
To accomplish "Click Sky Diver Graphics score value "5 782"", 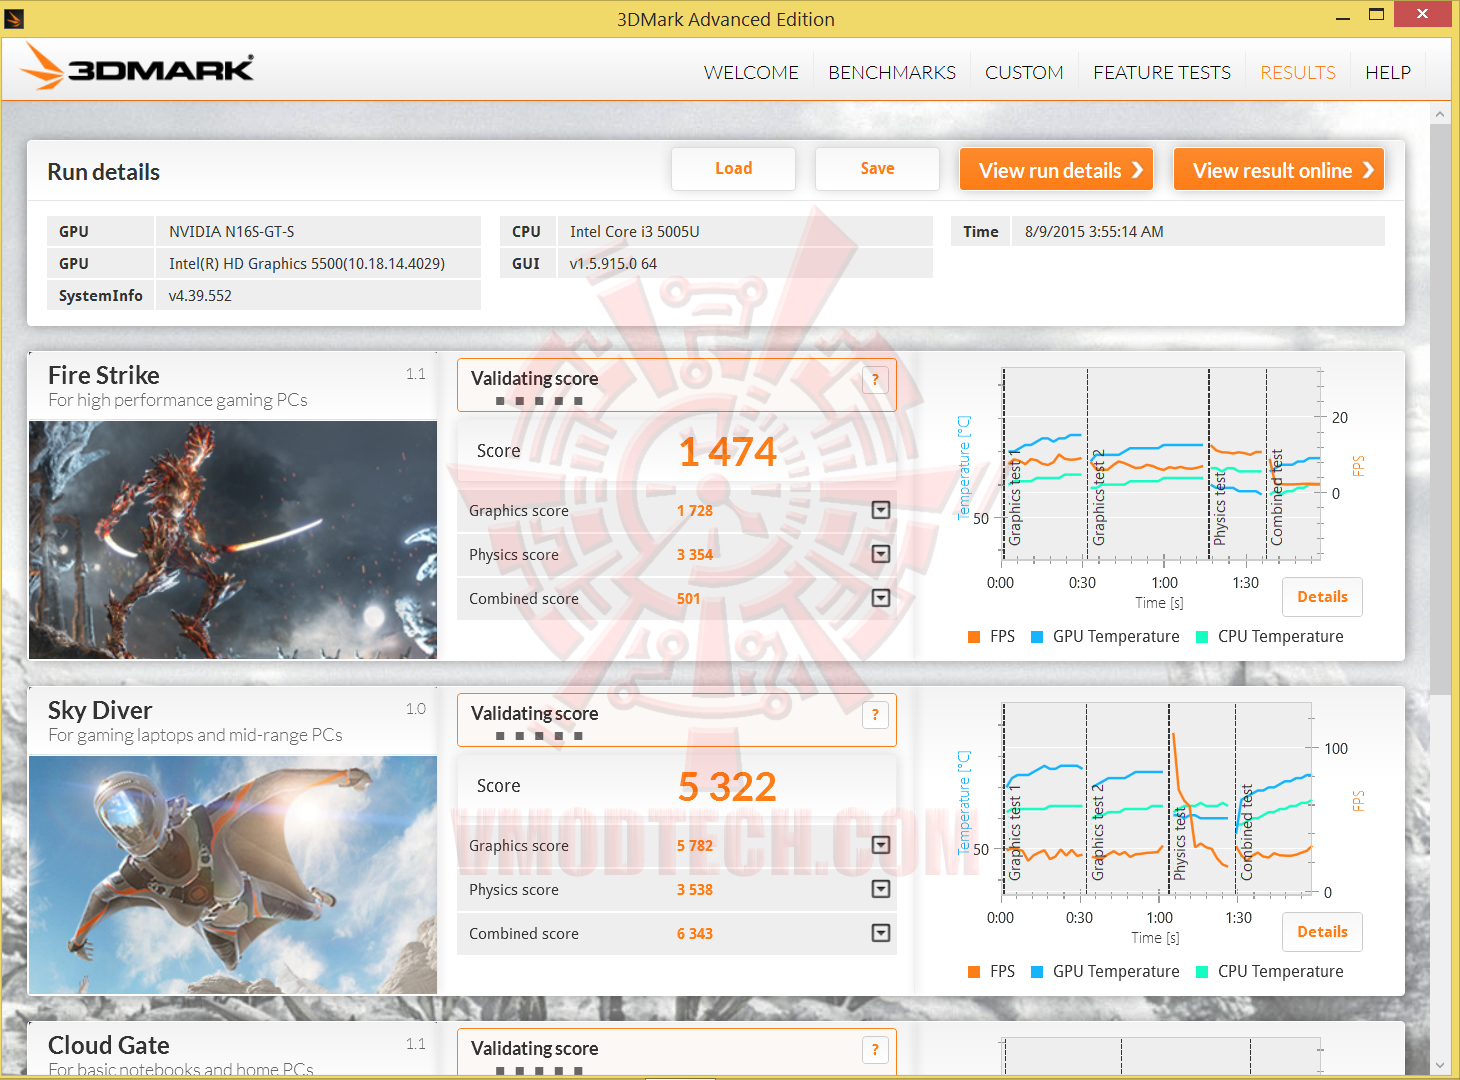I will 695,846.
